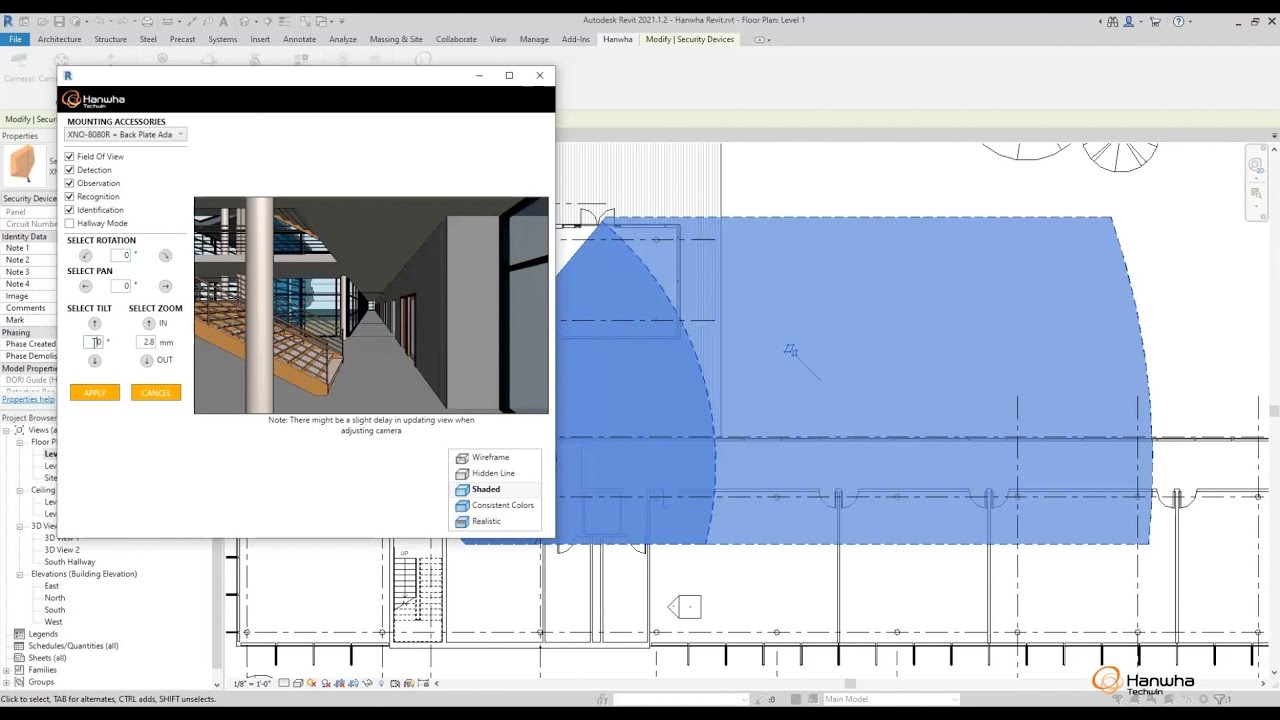This screenshot has height=720, width=1280.
Task: Expand the Groups node in Project Browser
Action: click(6, 682)
